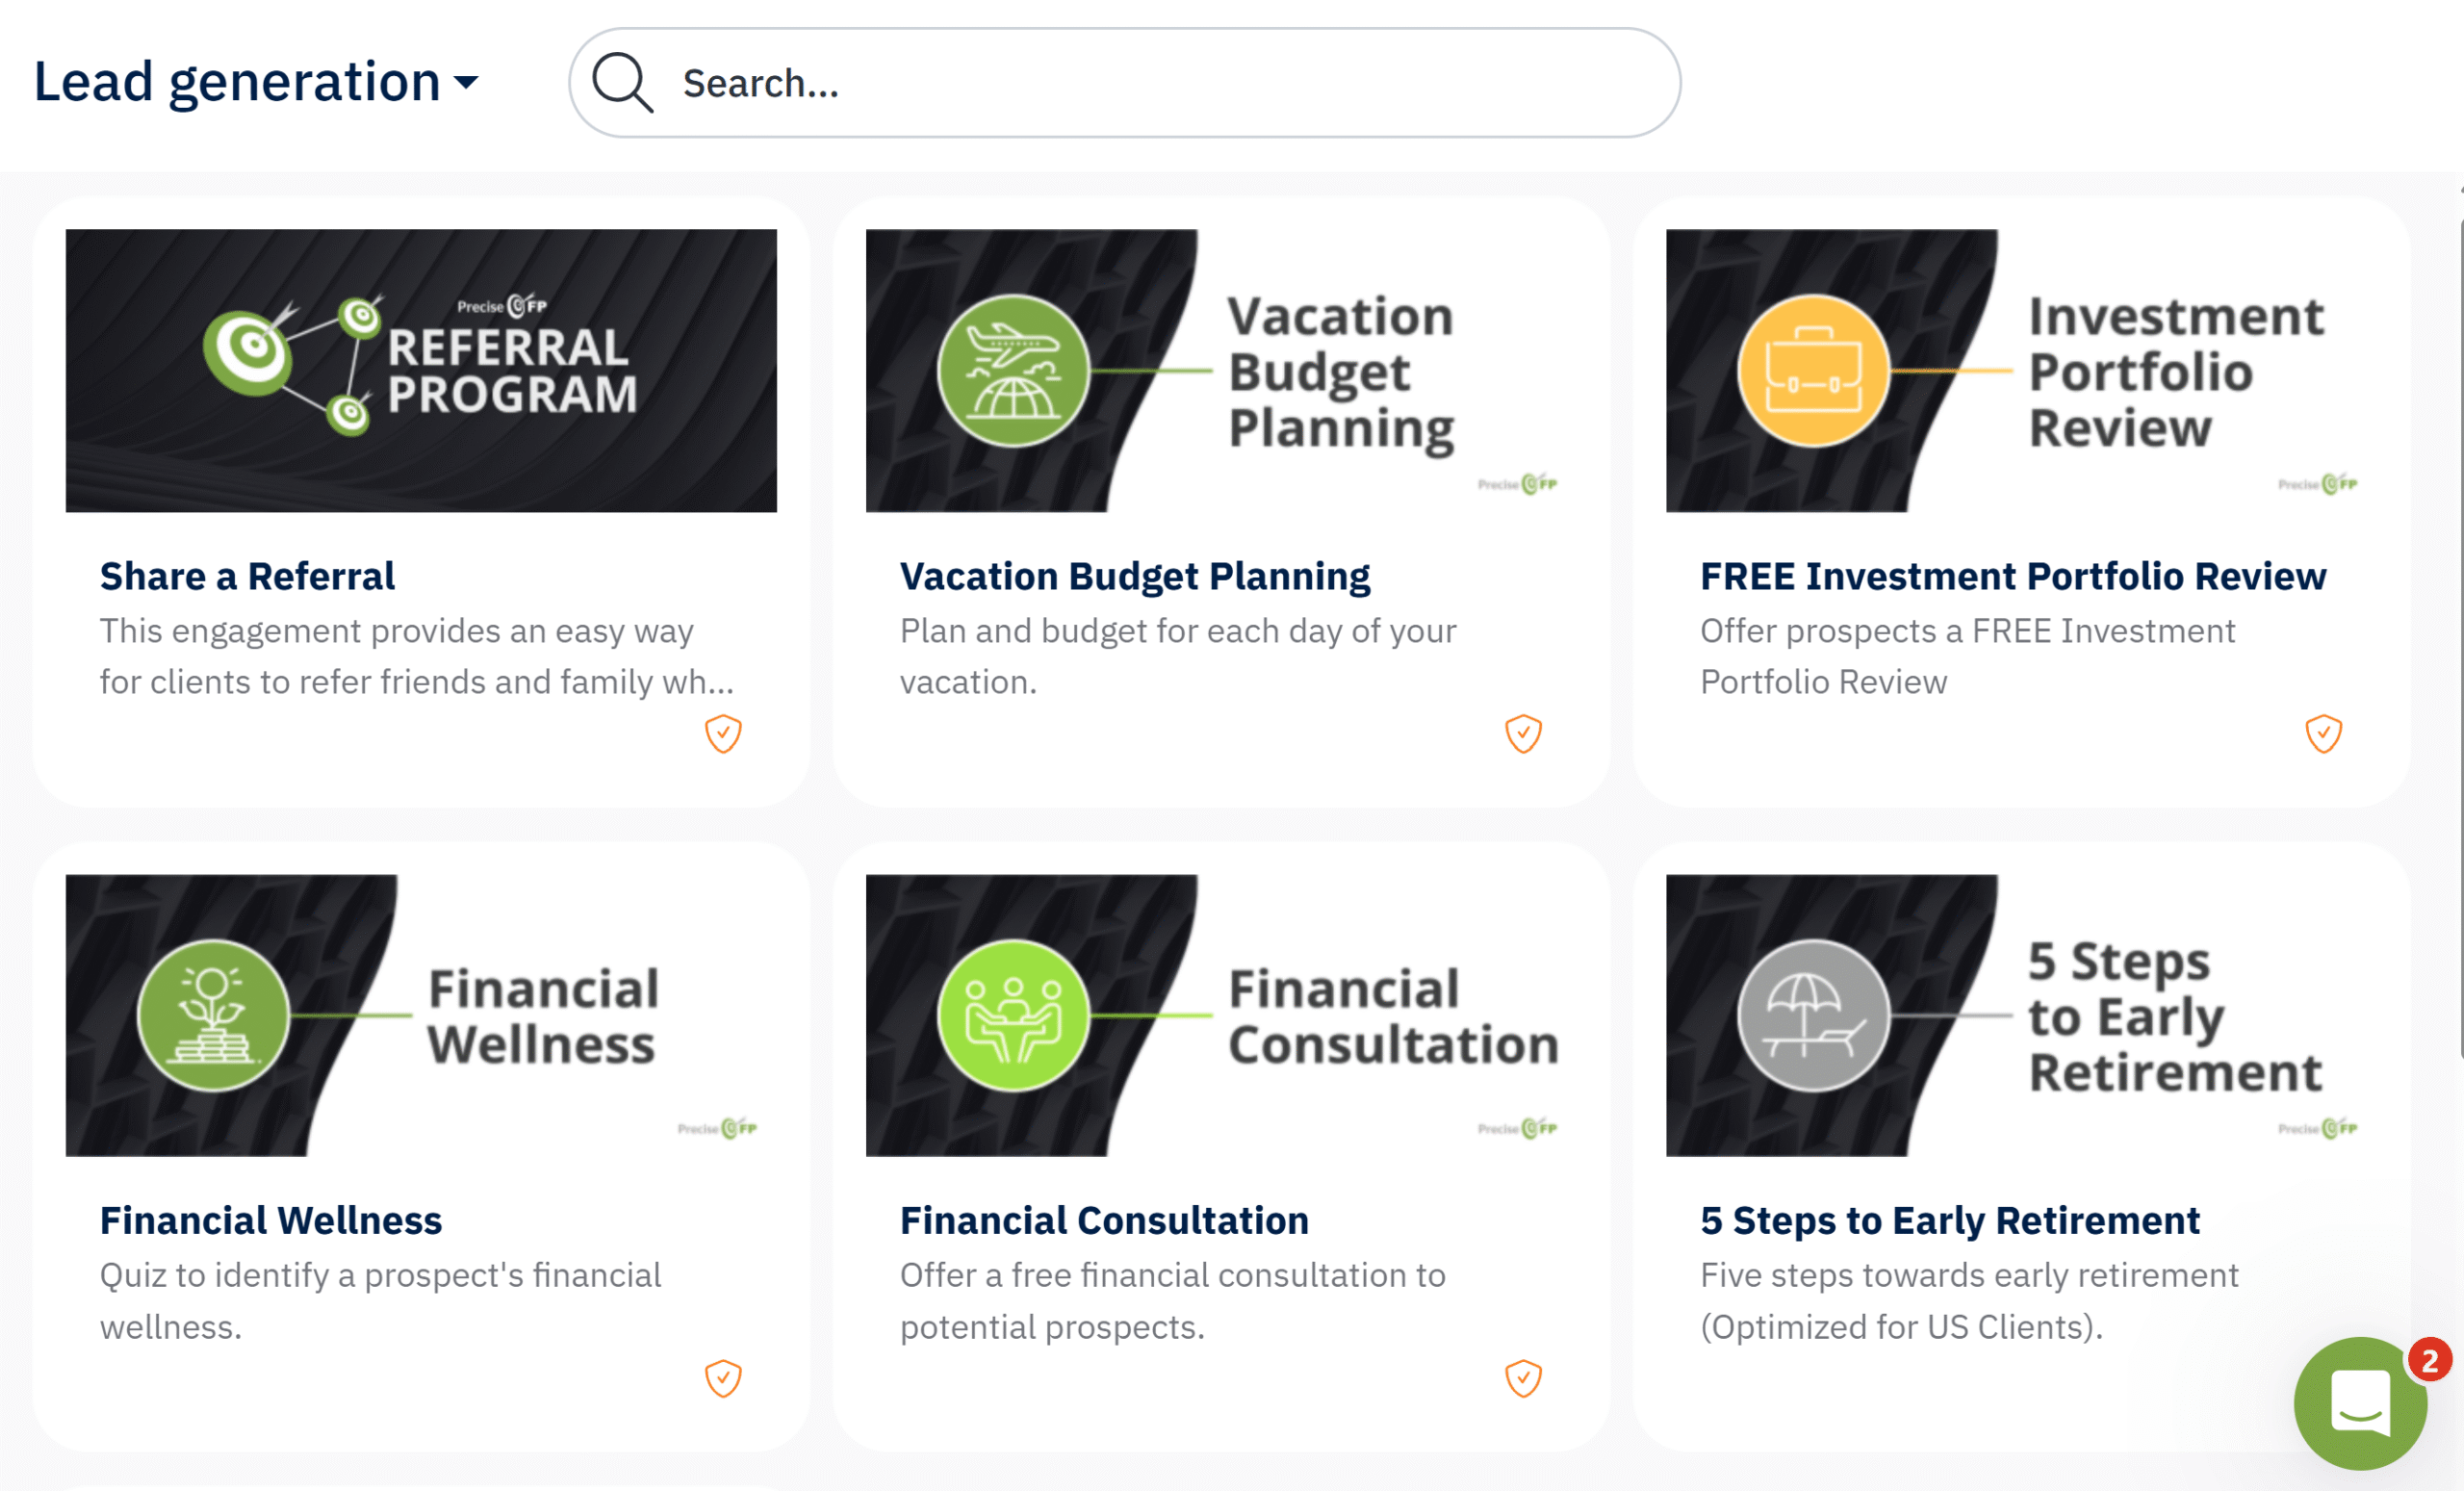Click the Vacation Budget Planning thumbnail
Viewport: 2464px width, 1491px height.
[x=1221, y=370]
